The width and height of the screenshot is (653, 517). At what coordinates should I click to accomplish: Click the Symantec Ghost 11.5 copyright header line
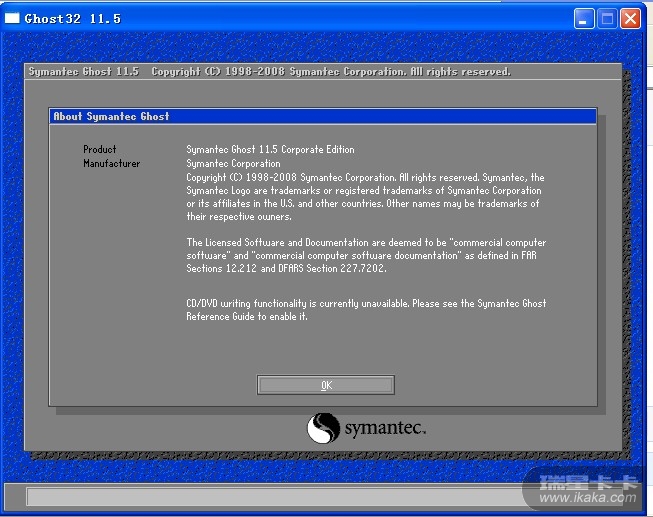coord(269,72)
